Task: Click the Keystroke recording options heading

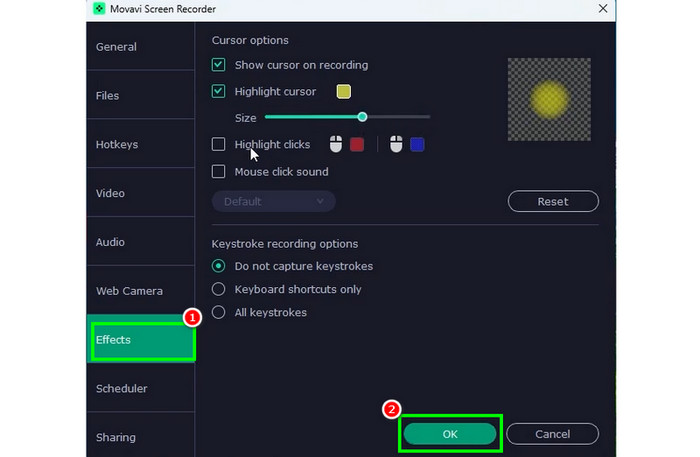Action: click(x=285, y=244)
